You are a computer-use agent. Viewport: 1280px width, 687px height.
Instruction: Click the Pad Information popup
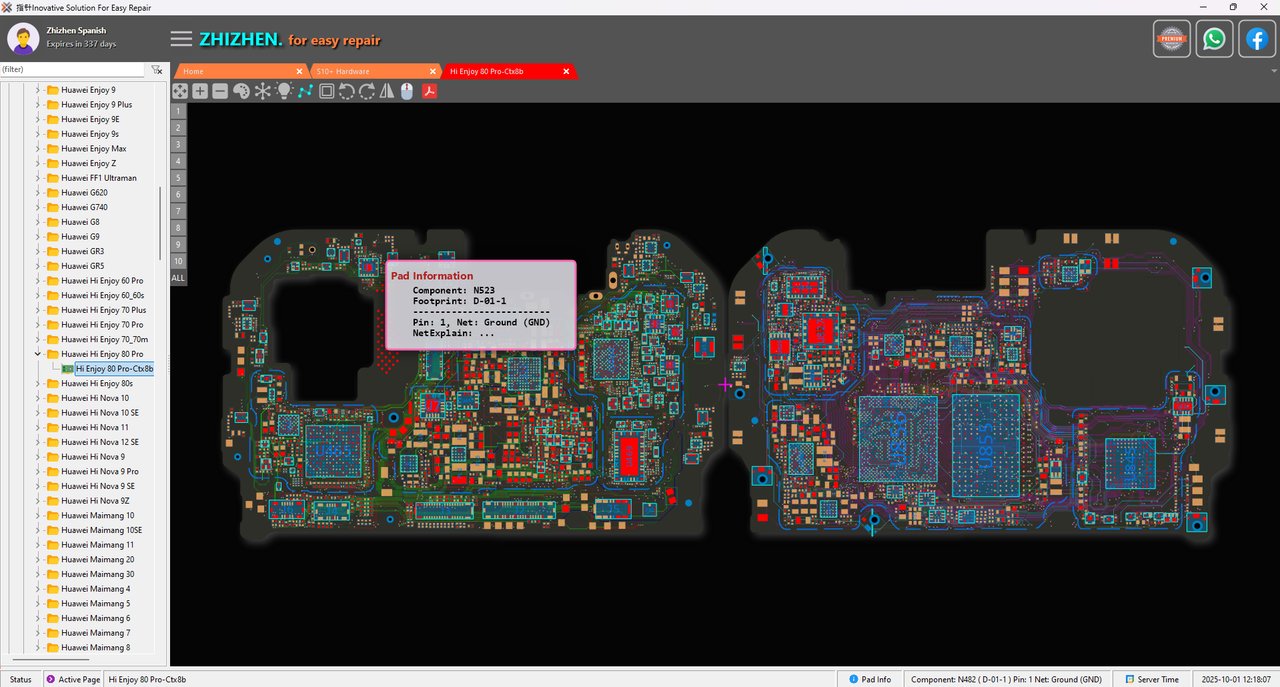[481, 305]
